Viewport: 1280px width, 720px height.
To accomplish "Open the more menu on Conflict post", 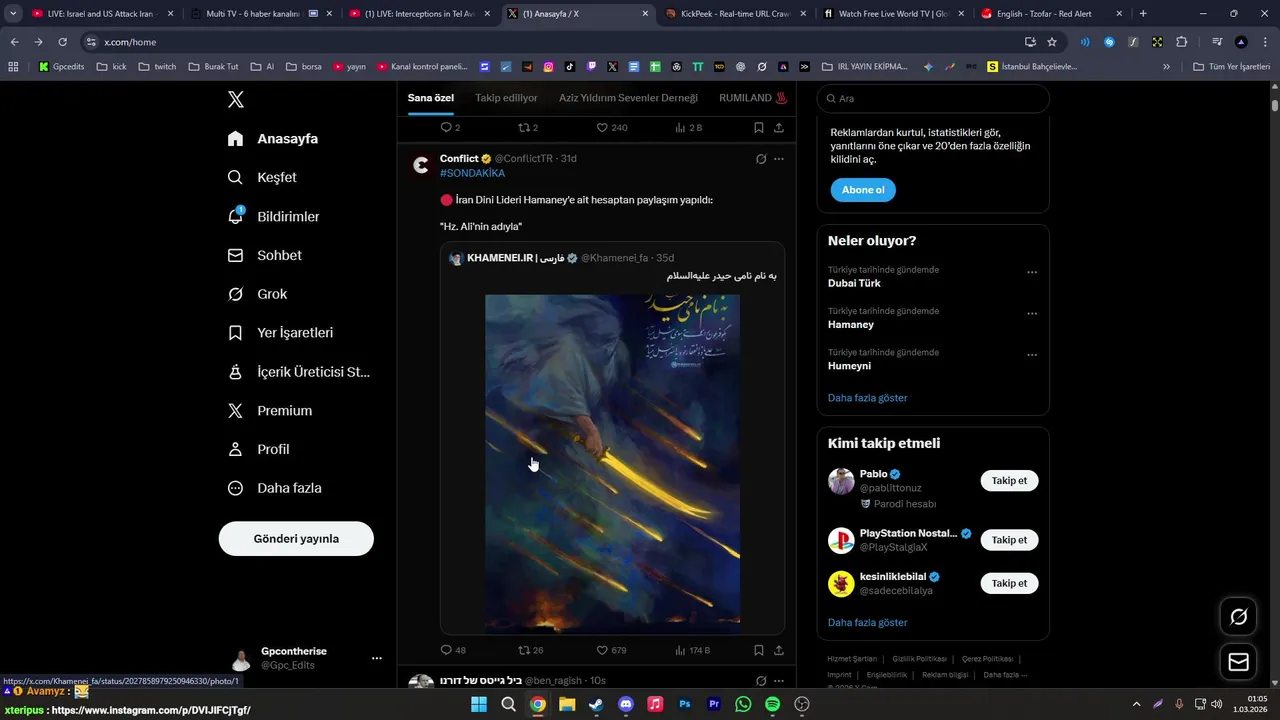I will (x=779, y=159).
